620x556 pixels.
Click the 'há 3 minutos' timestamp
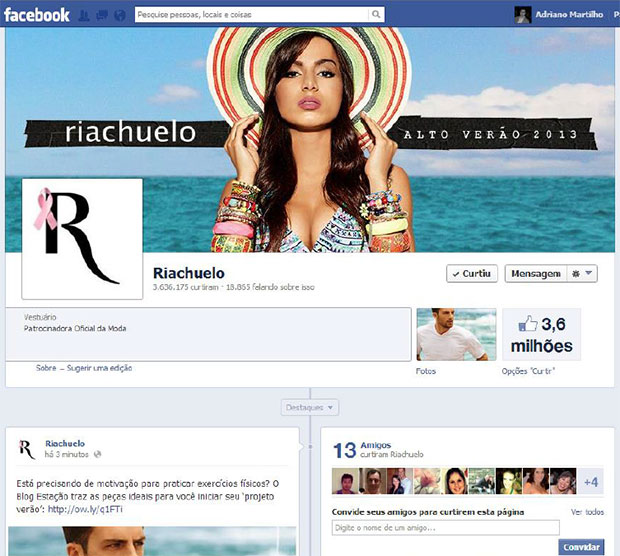click(66, 454)
